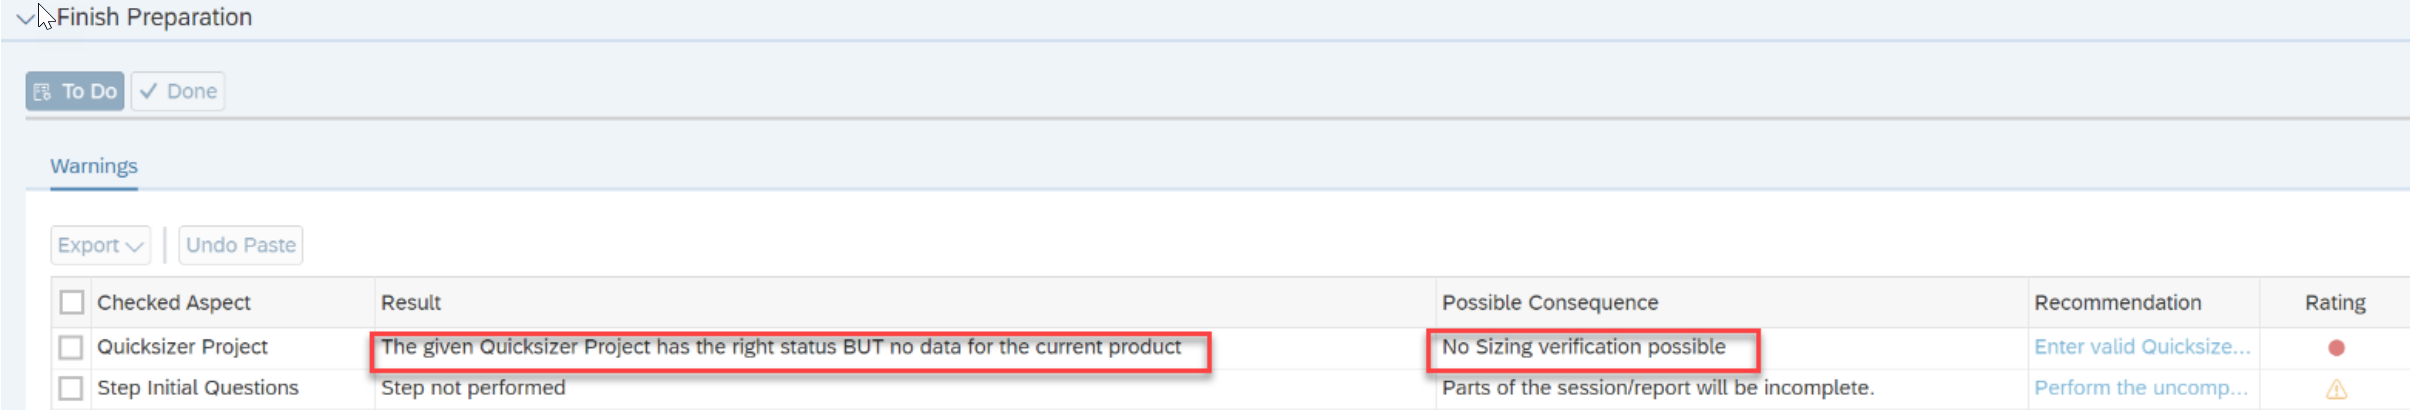
Task: Click the yellow warning triangle rating icon
Action: (x=2336, y=389)
